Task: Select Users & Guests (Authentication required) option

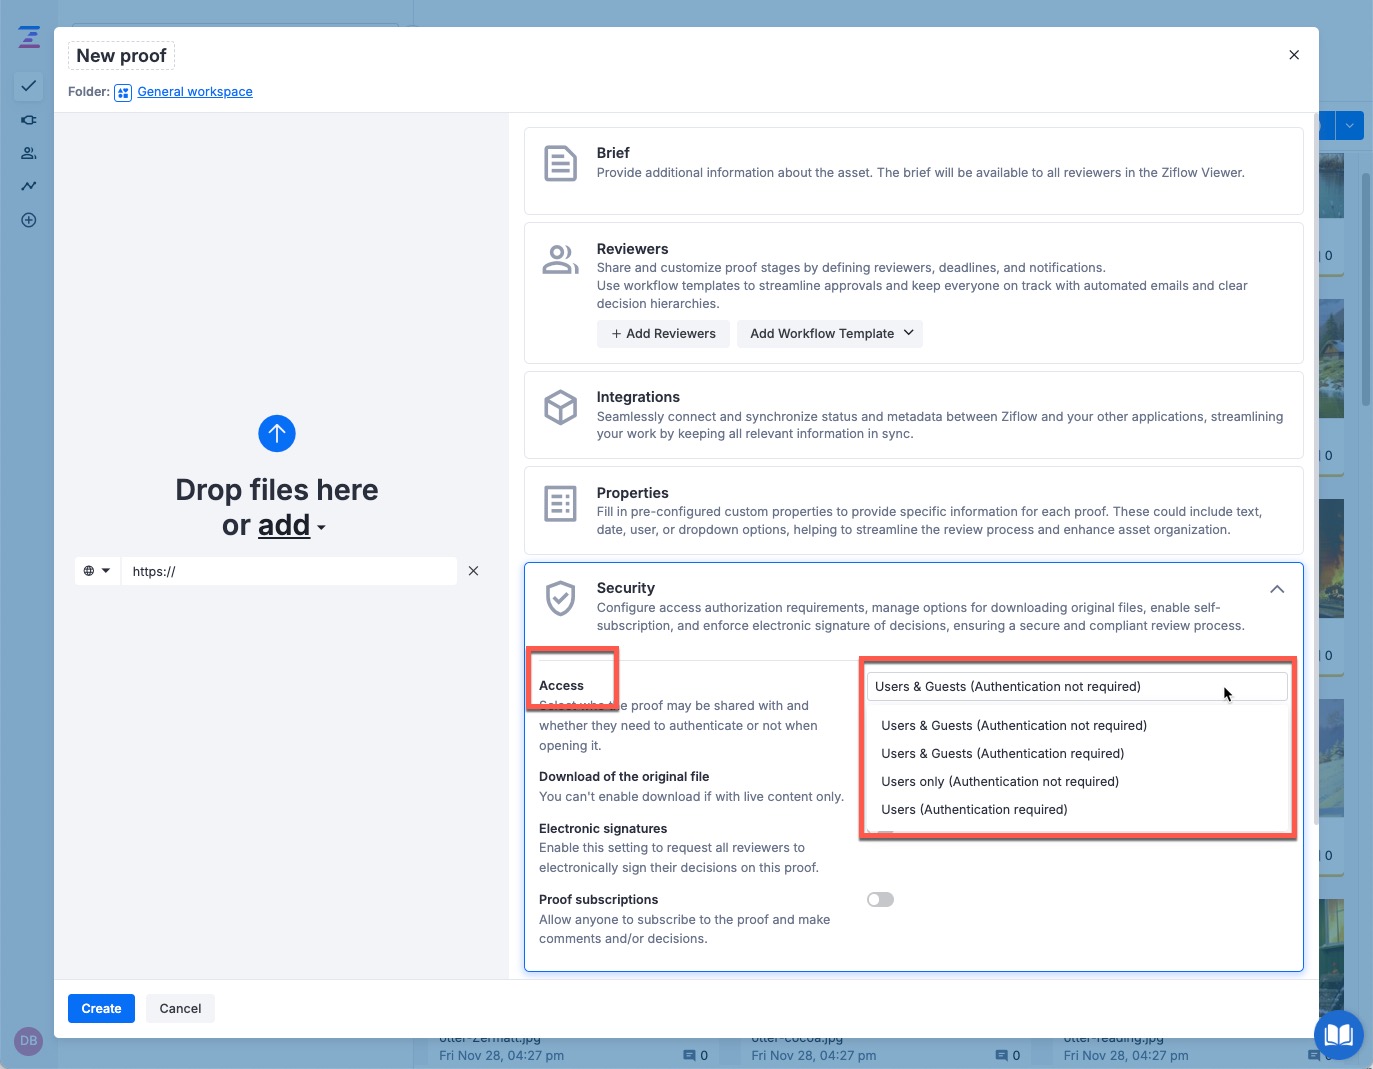Action: click(x=1002, y=754)
